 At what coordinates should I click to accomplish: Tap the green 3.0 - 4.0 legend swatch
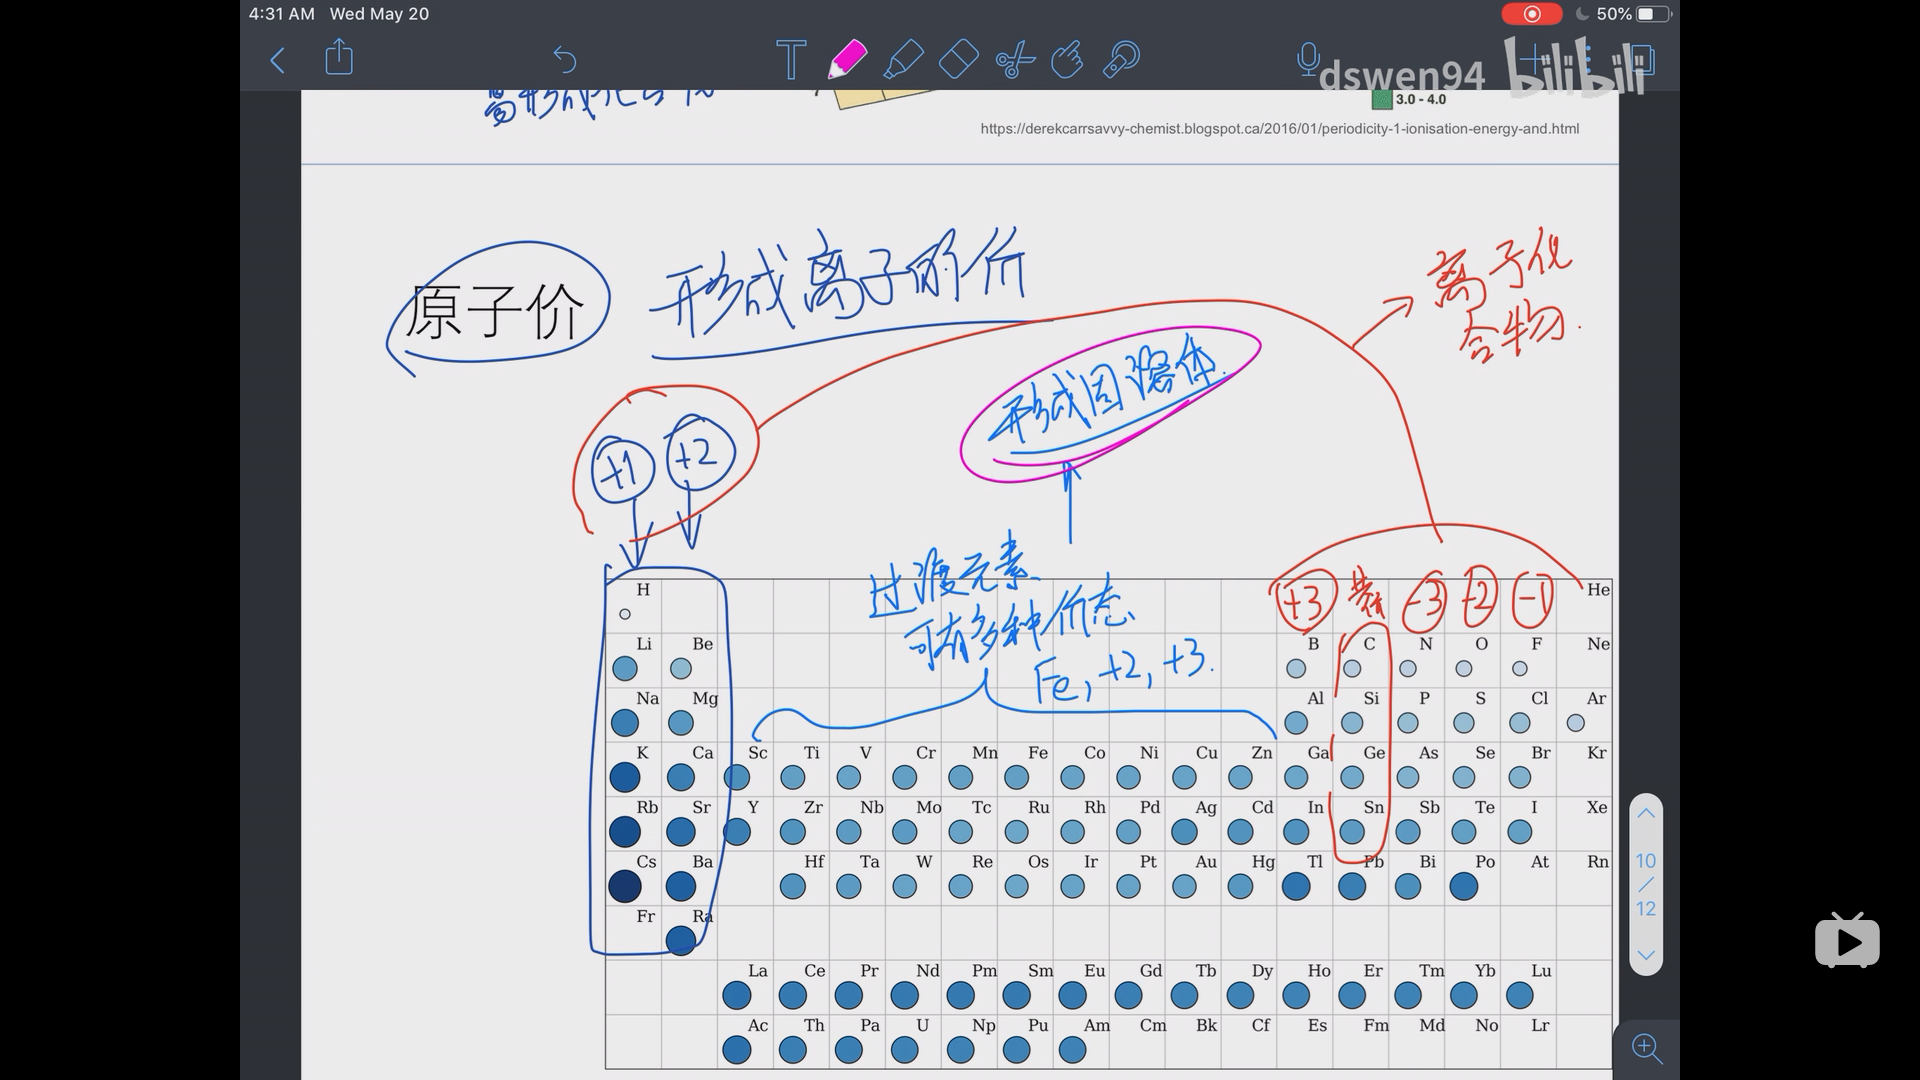[1382, 99]
